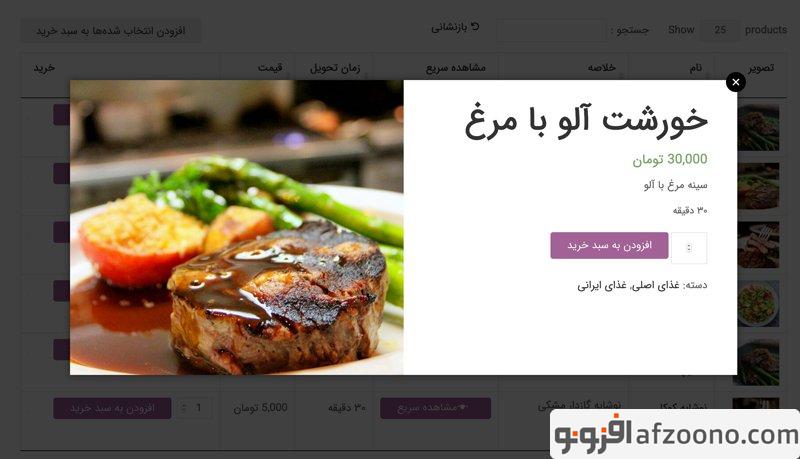Click the afzoono.com logo
Screen dimensions: 800x459
pos(675,435)
